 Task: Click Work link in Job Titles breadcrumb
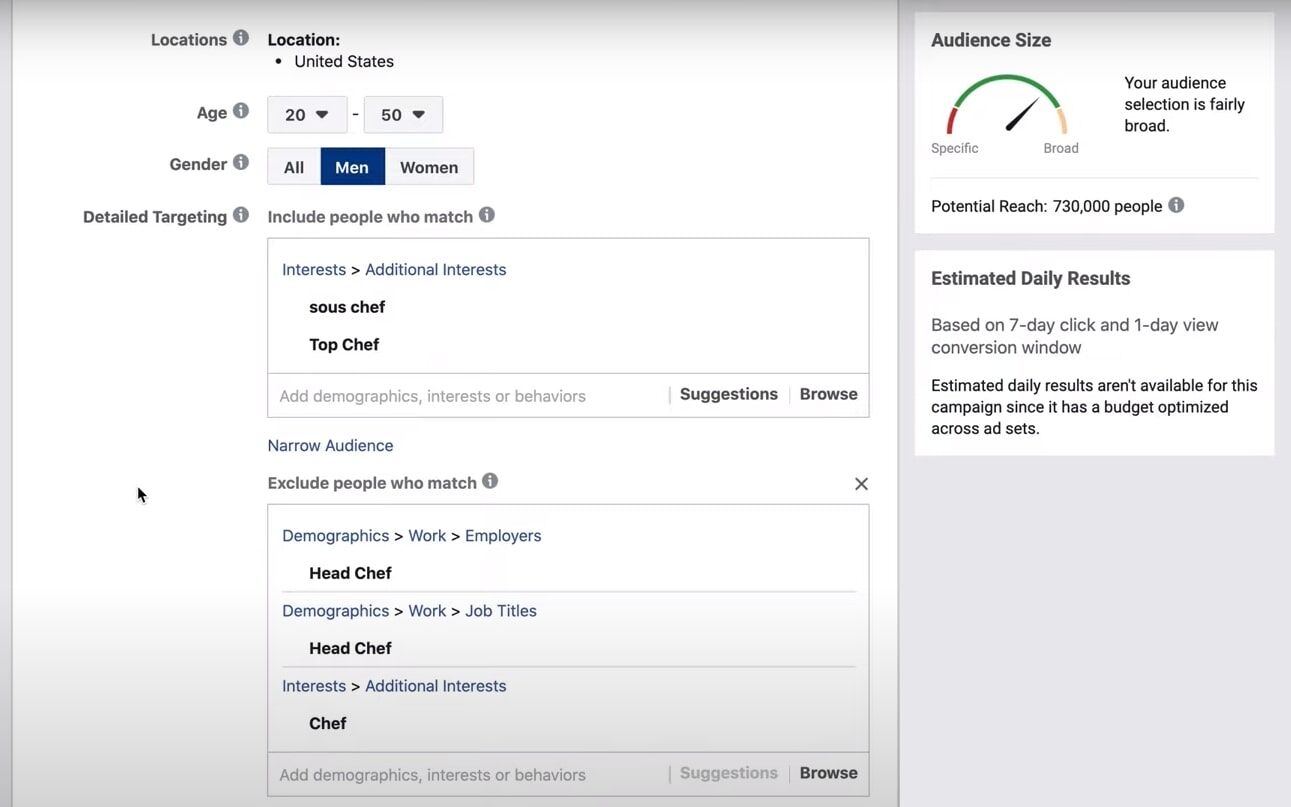coord(427,611)
